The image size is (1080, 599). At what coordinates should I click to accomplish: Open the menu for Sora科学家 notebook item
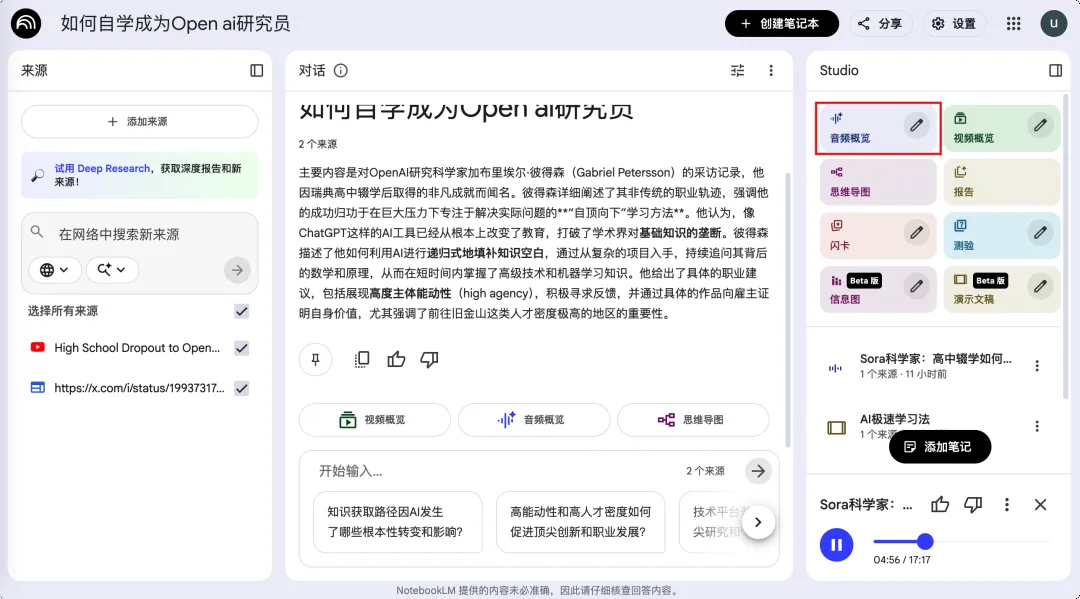click(1037, 365)
